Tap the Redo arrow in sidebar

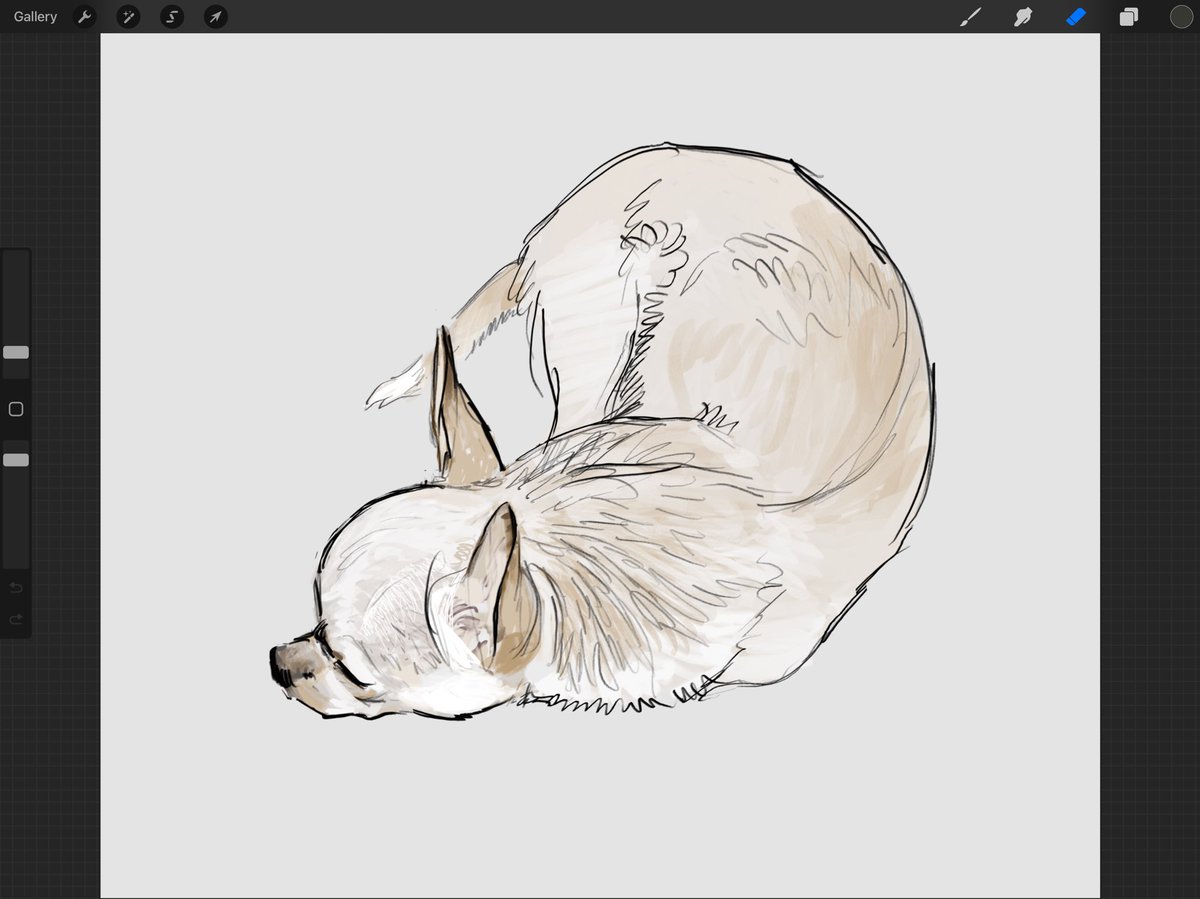pos(16,620)
